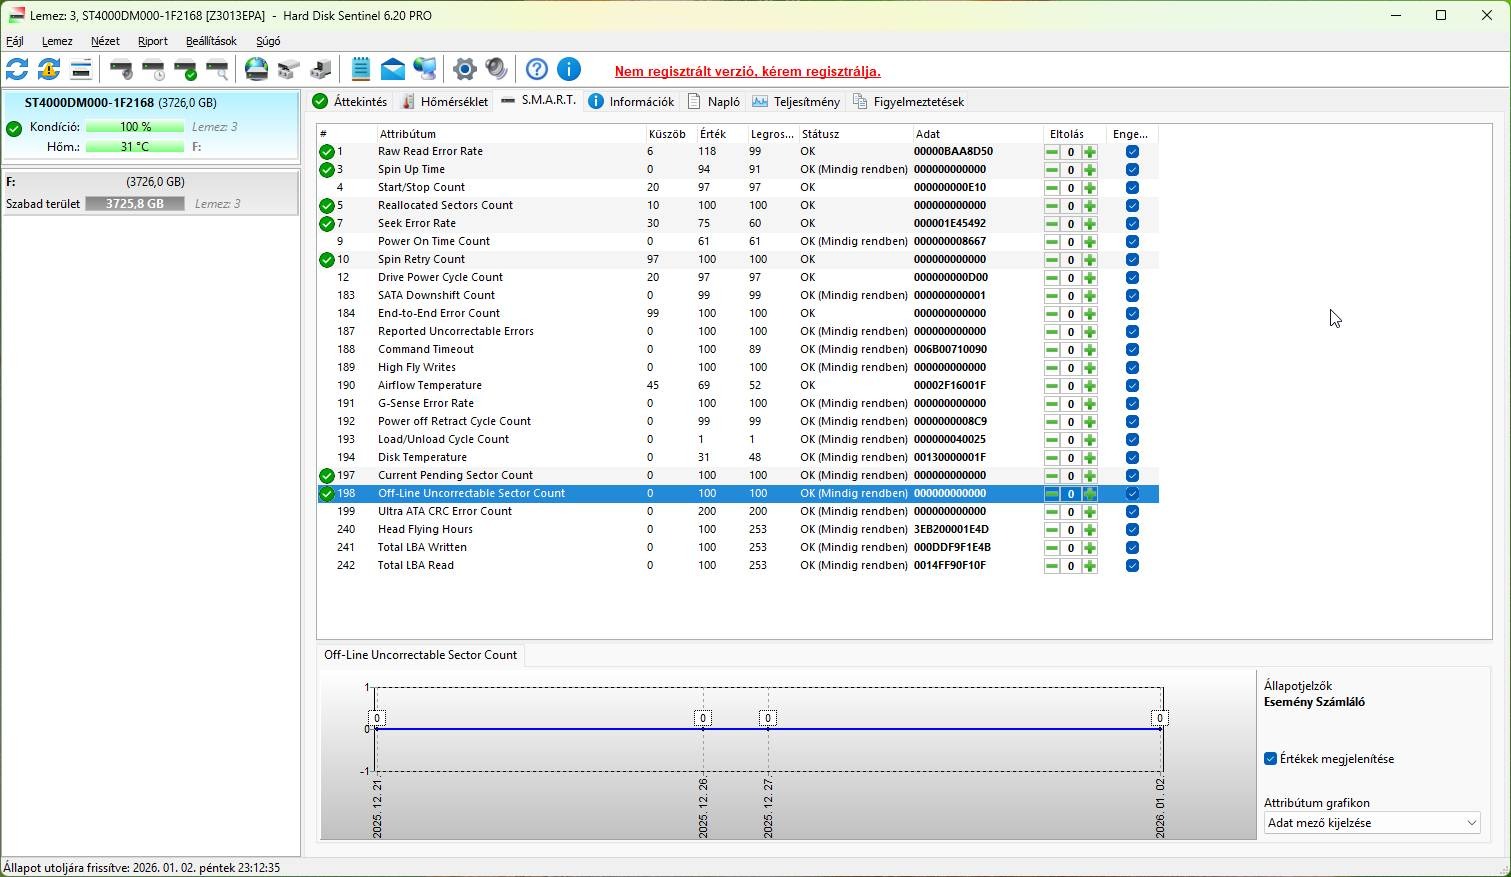Toggle enable checkbox for Start/Stop Count
Viewport: 1511px width, 877px height.
1132,188
